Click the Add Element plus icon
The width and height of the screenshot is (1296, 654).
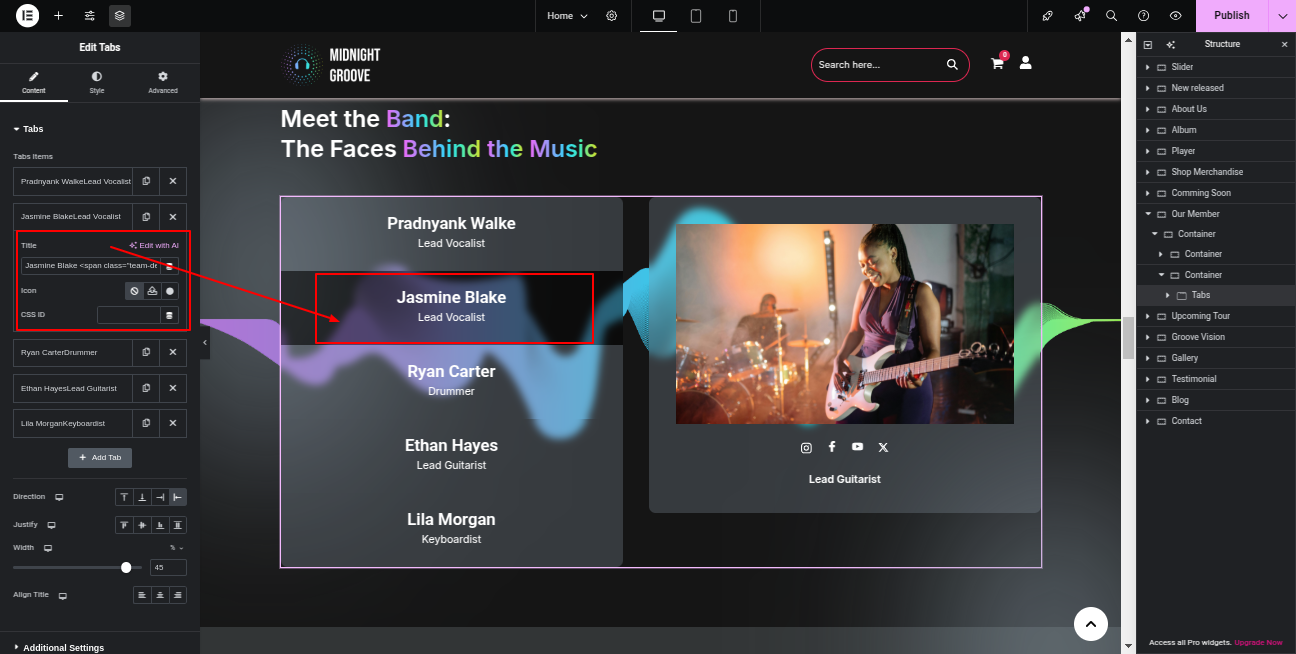pos(59,16)
